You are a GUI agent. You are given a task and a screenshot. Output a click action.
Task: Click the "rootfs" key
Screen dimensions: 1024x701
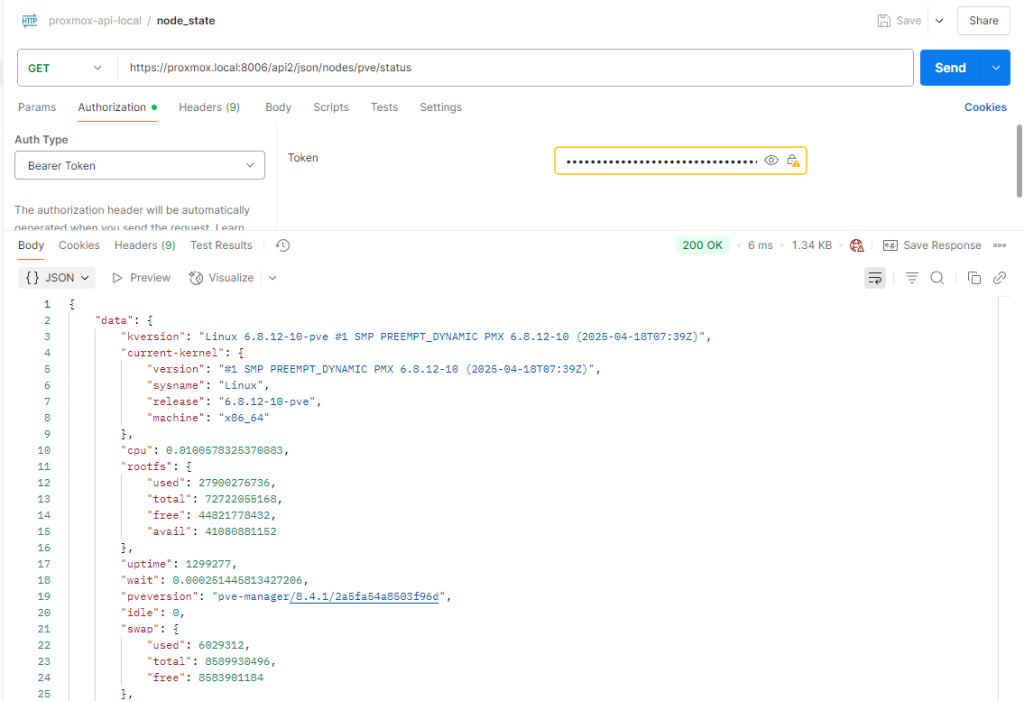[146, 466]
